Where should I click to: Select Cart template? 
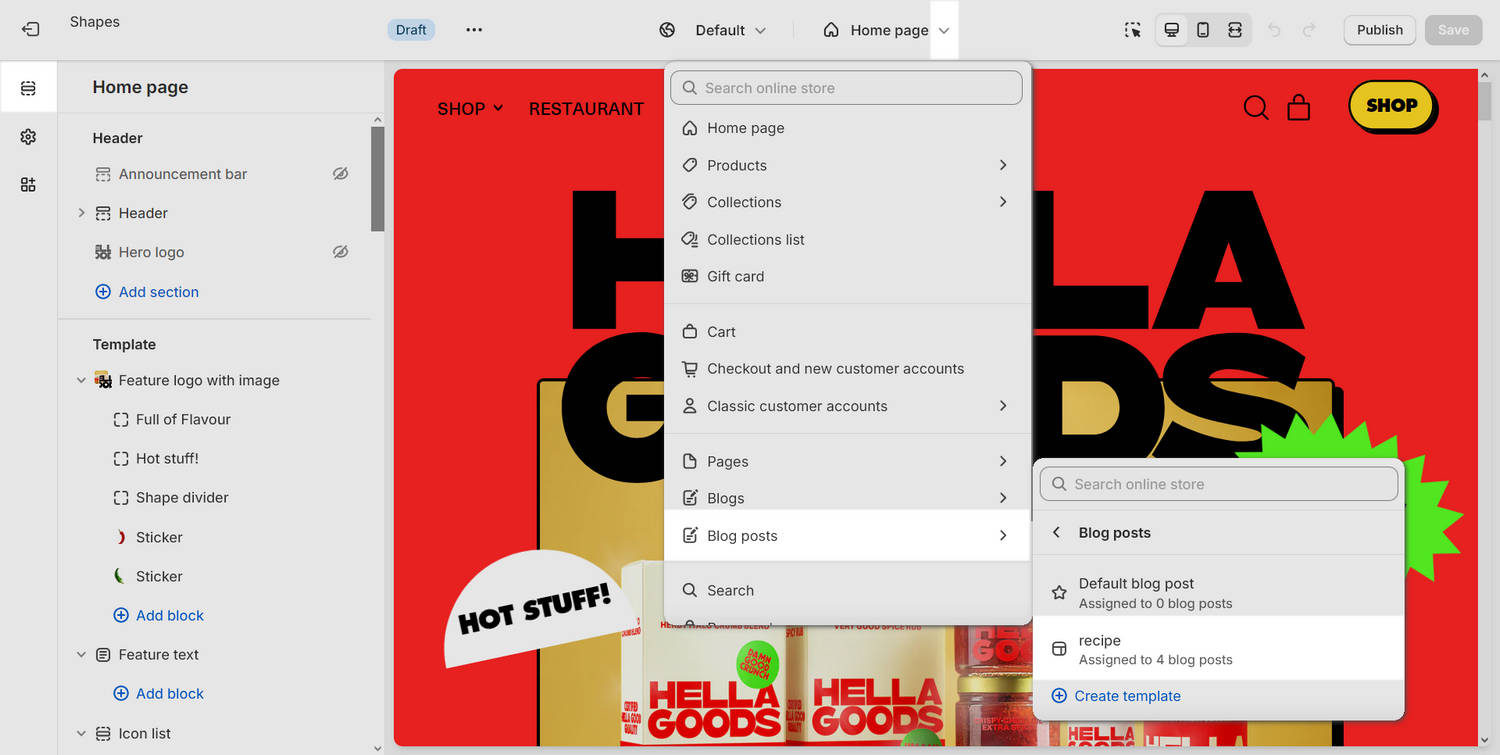847,332
